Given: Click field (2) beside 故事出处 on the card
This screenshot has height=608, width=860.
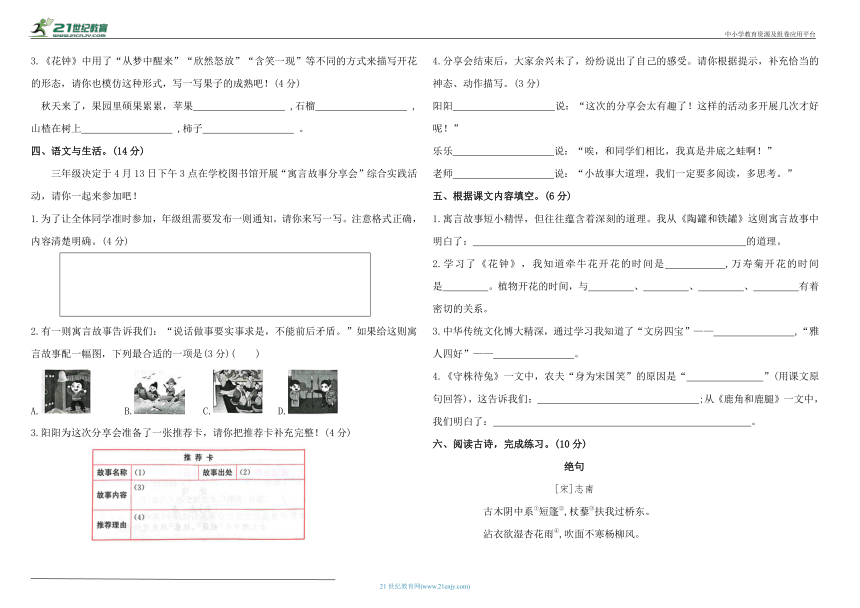Looking at the screenshot, I should pos(270,472).
